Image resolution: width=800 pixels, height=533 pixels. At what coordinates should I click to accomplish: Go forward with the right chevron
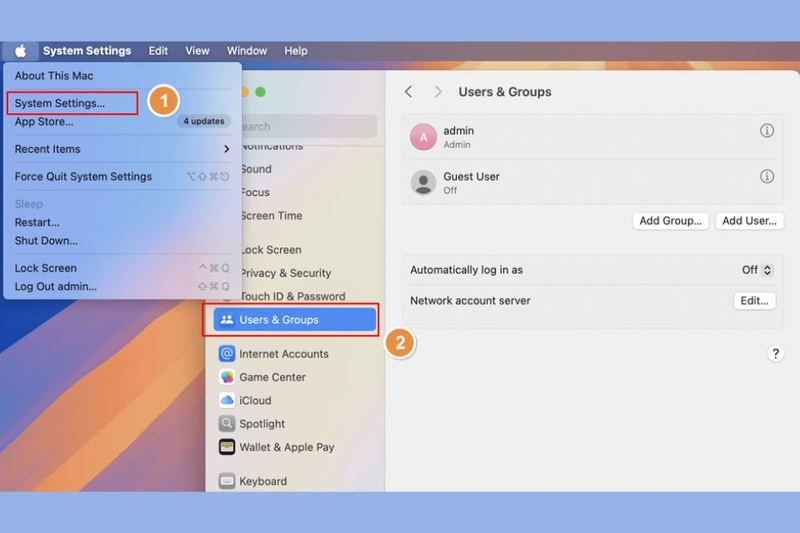pos(437,92)
